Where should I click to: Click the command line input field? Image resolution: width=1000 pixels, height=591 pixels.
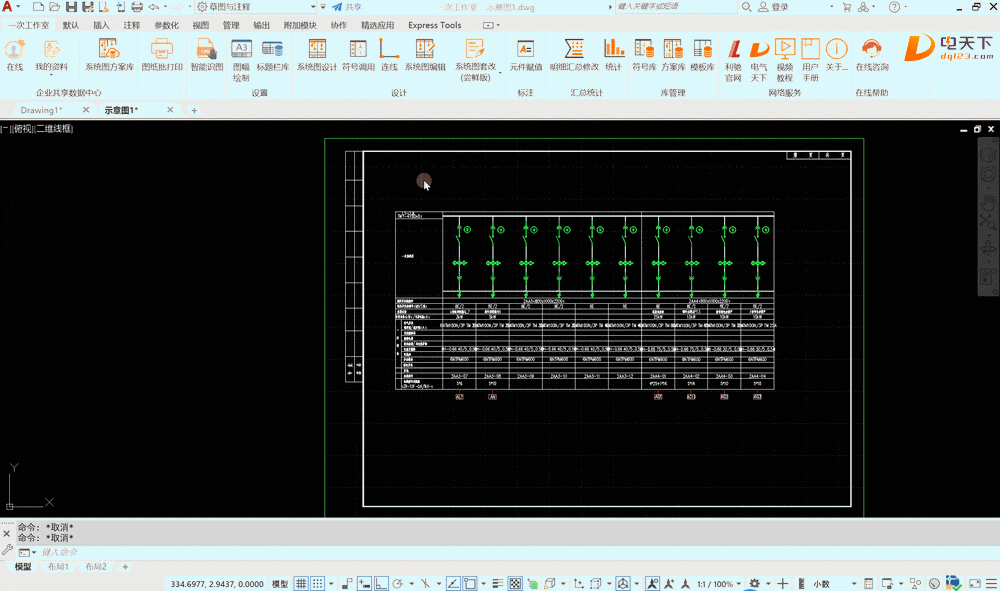pos(200,552)
